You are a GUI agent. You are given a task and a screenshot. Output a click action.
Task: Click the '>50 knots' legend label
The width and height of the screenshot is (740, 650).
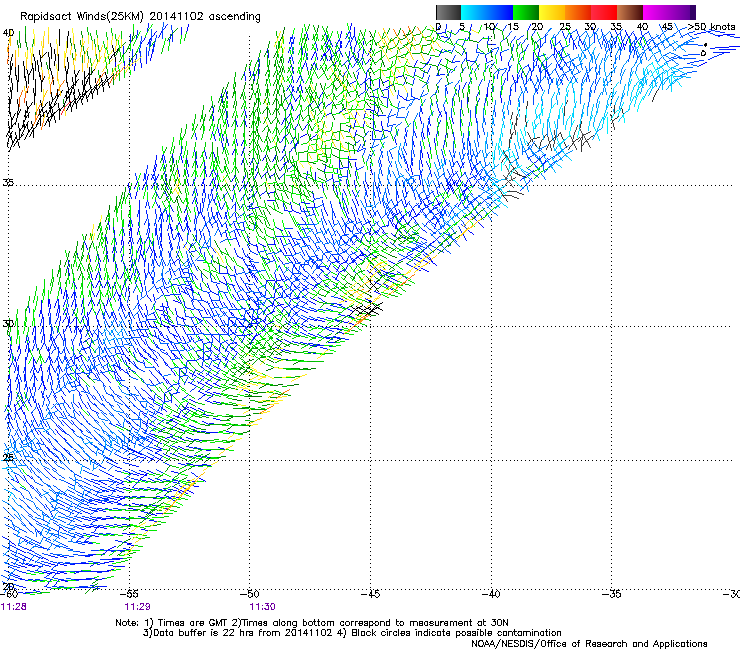click(x=711, y=27)
